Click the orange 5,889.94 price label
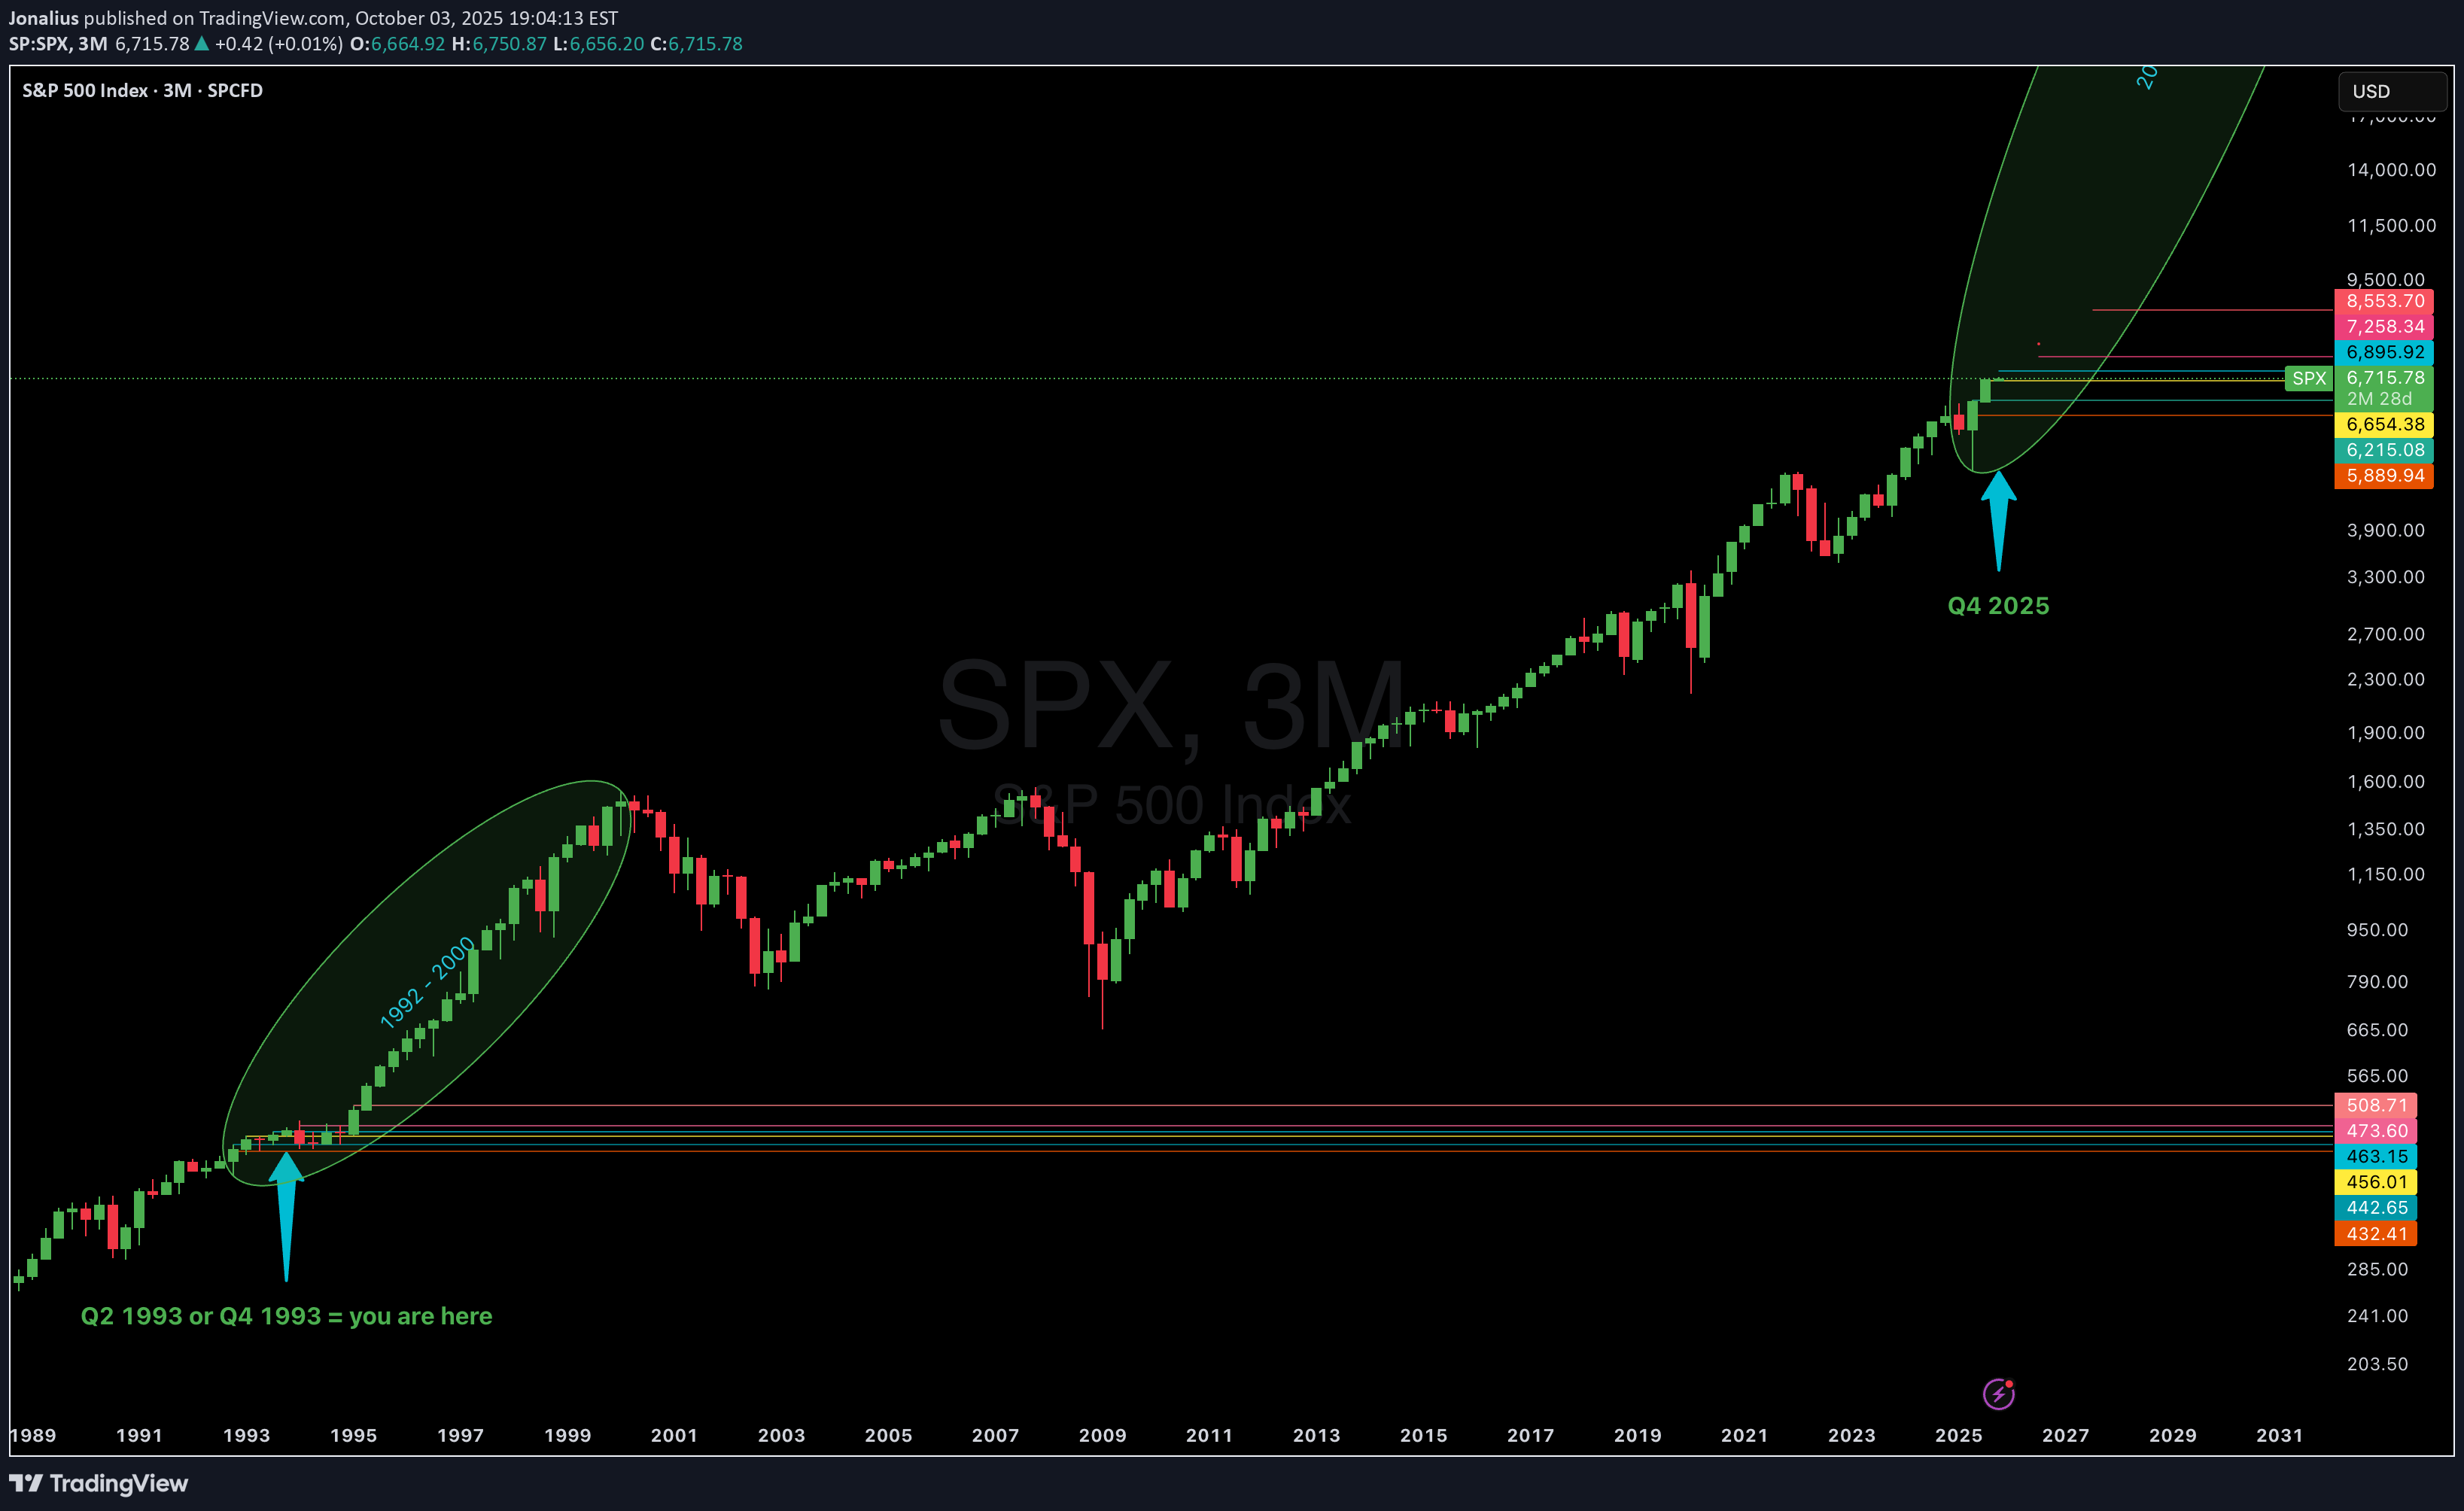The width and height of the screenshot is (2464, 1511). [x=2384, y=475]
